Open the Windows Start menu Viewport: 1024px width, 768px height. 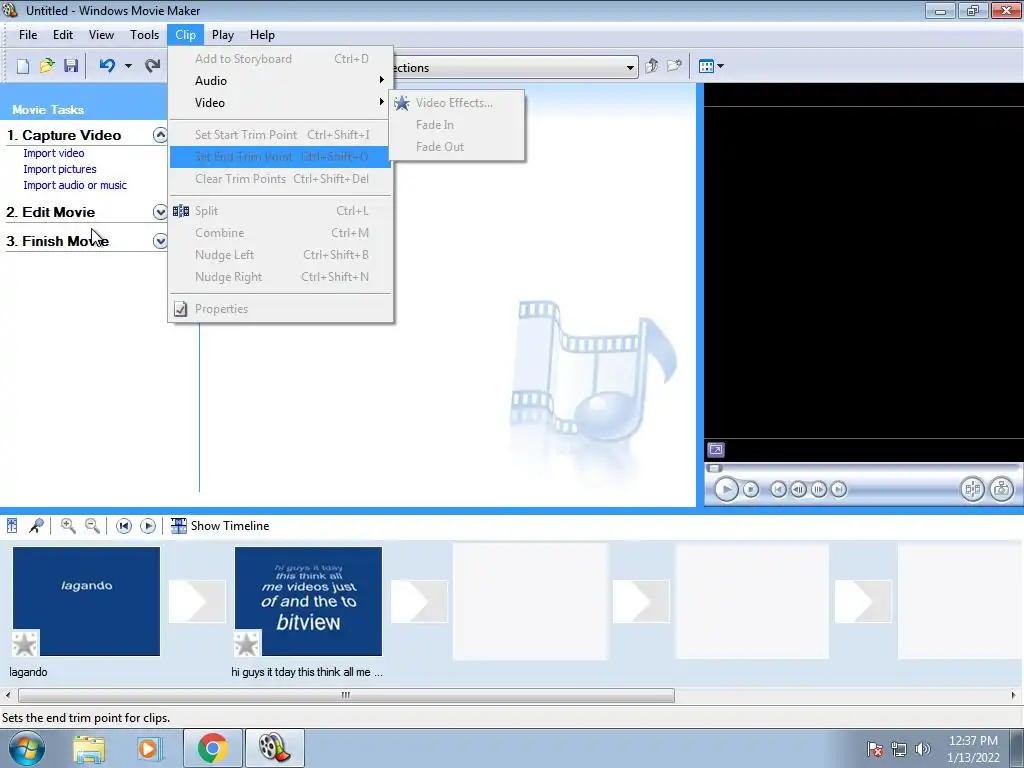(25, 748)
